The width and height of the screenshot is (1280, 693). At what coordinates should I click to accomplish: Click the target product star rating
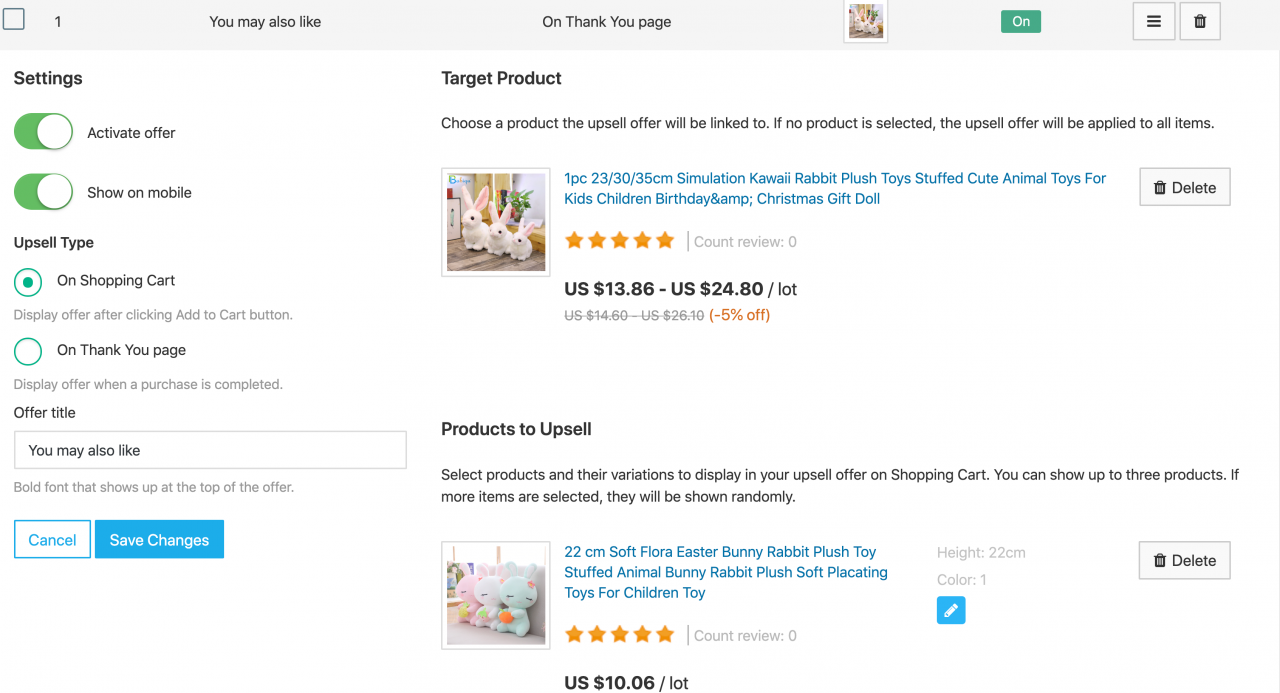(620, 241)
